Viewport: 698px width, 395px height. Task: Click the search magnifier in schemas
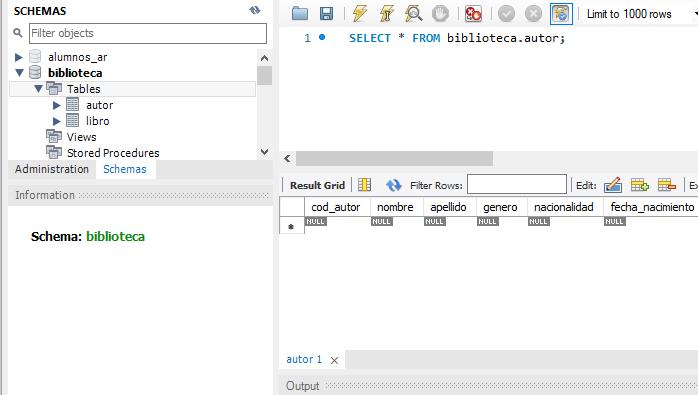[18, 33]
